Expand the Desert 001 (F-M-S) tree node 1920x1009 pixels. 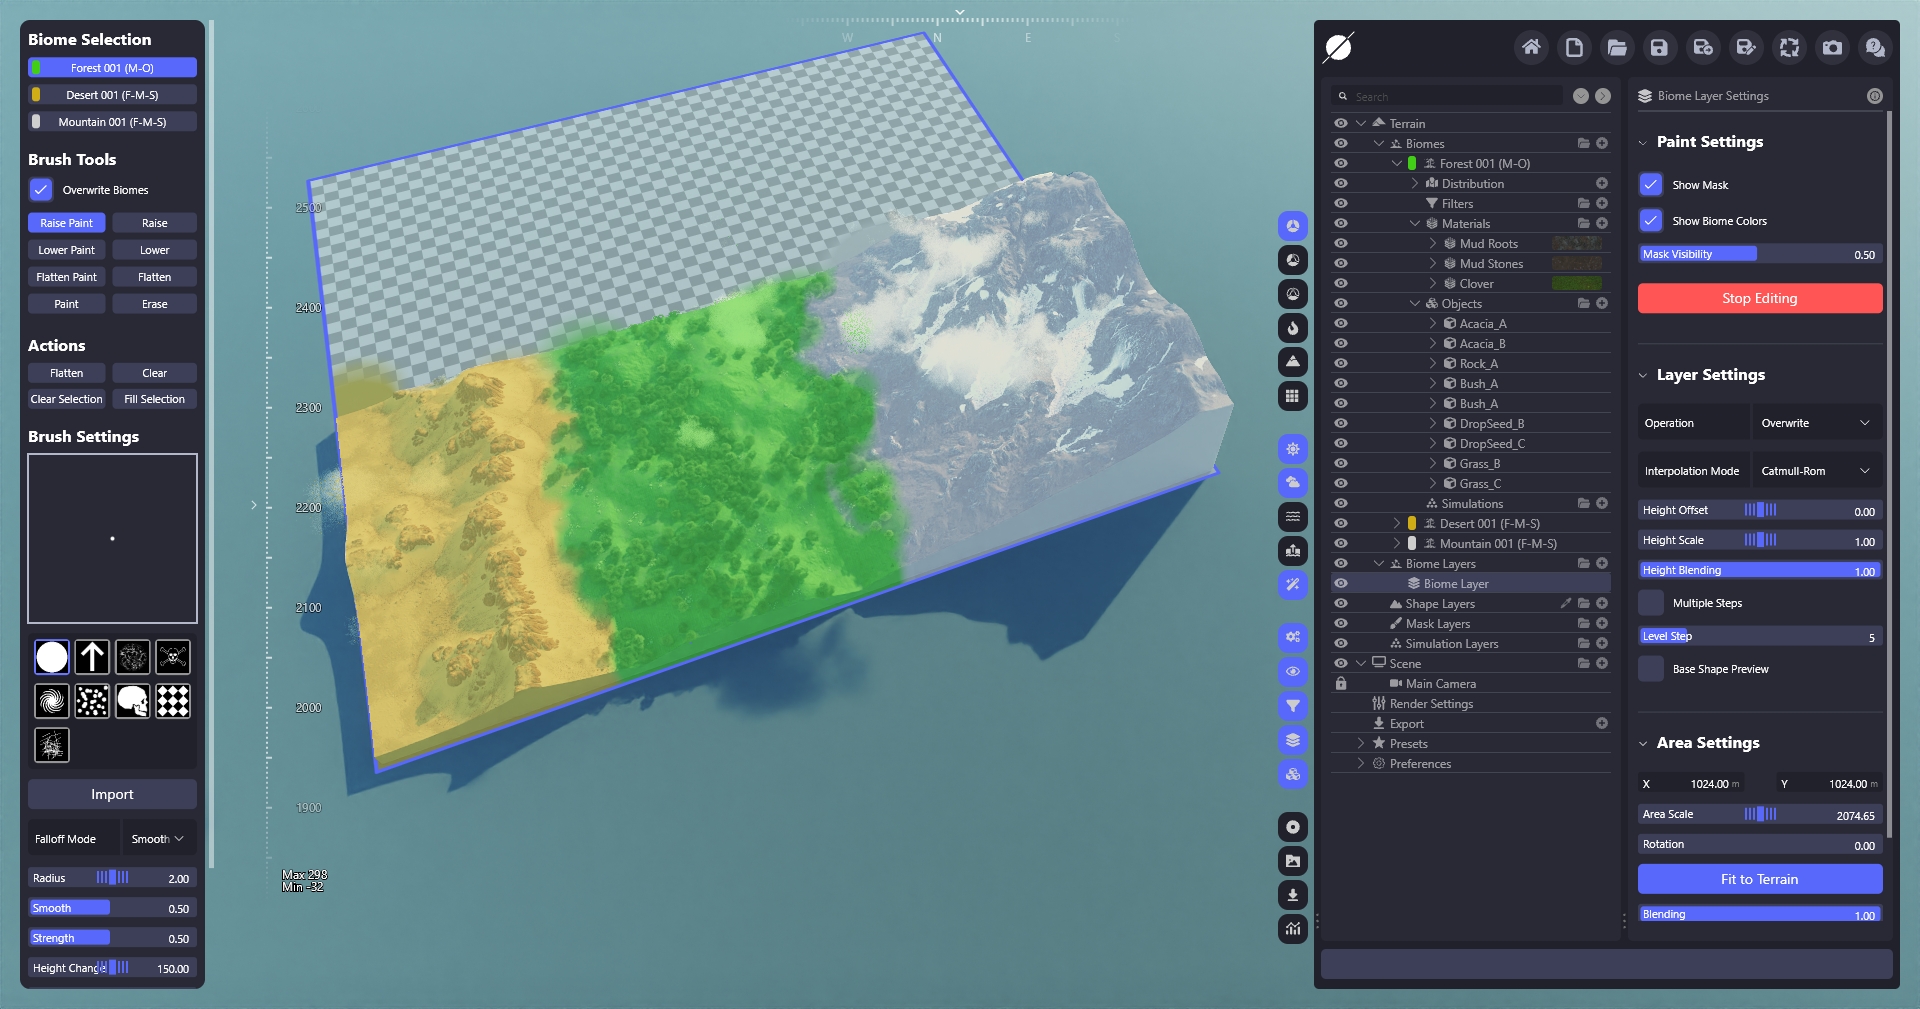click(x=1397, y=523)
